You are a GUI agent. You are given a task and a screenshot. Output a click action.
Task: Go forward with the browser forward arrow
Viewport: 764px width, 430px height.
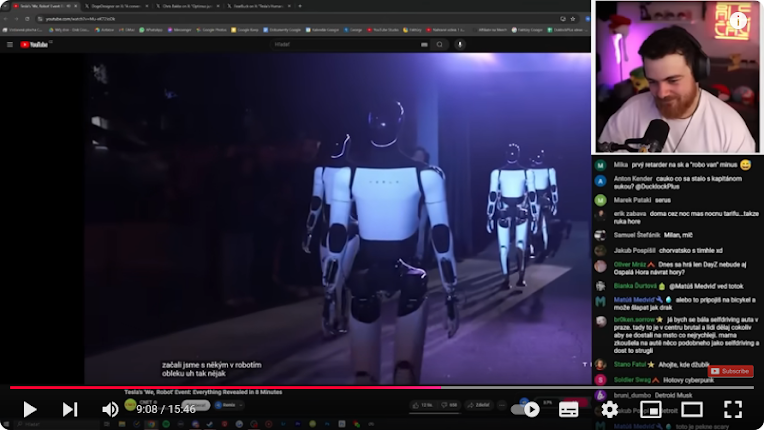tap(16, 19)
